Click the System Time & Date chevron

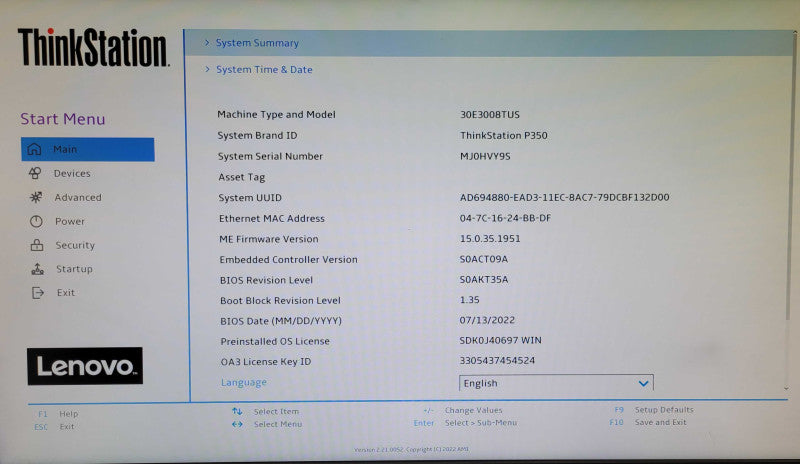[208, 69]
